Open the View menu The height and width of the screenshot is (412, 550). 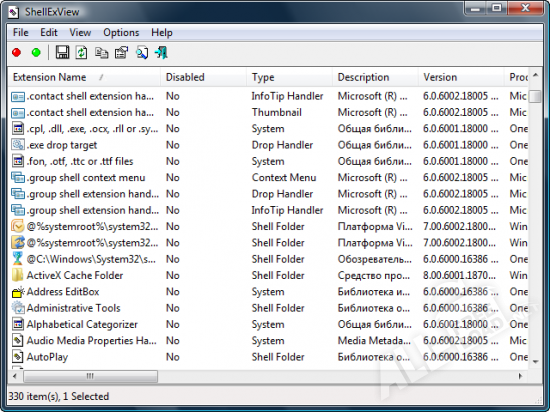pyautogui.click(x=80, y=33)
